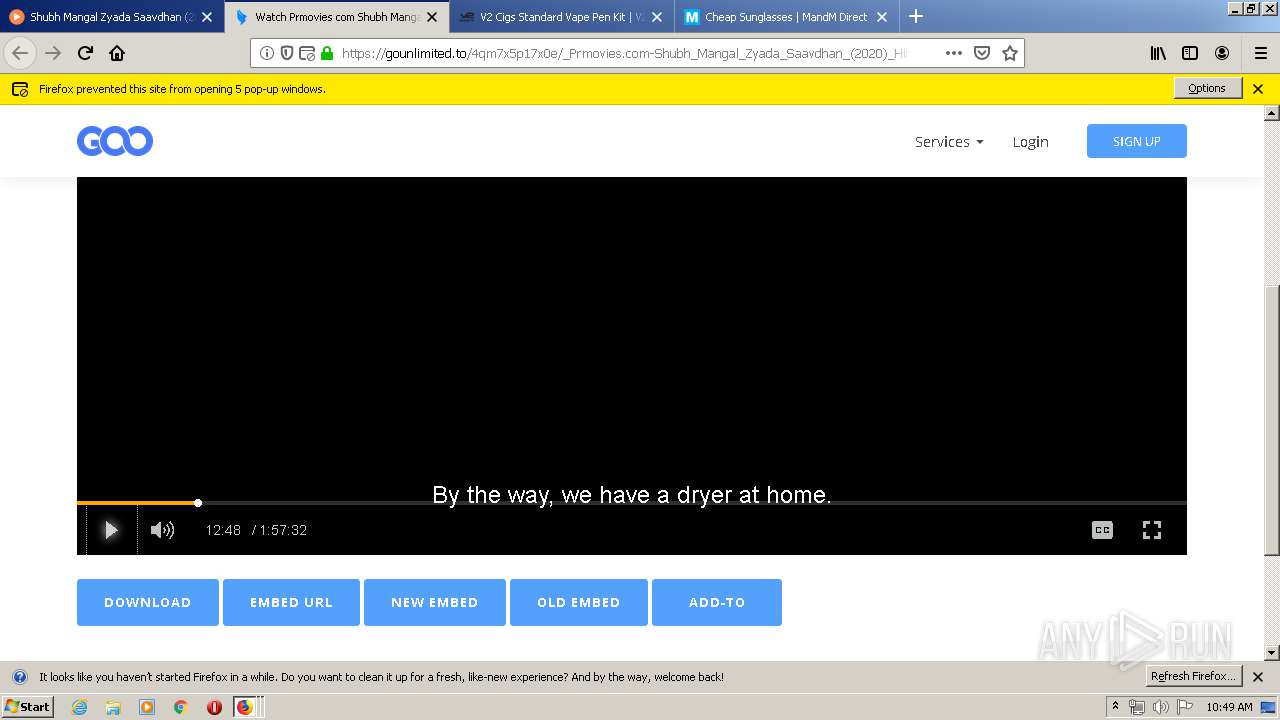Screen dimensions: 1280x720
Task: Click the Refresh Firefox button
Action: (x=1194, y=676)
